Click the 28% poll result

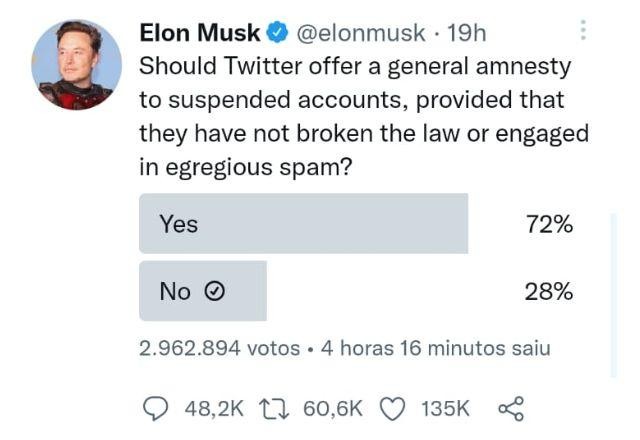click(x=548, y=291)
